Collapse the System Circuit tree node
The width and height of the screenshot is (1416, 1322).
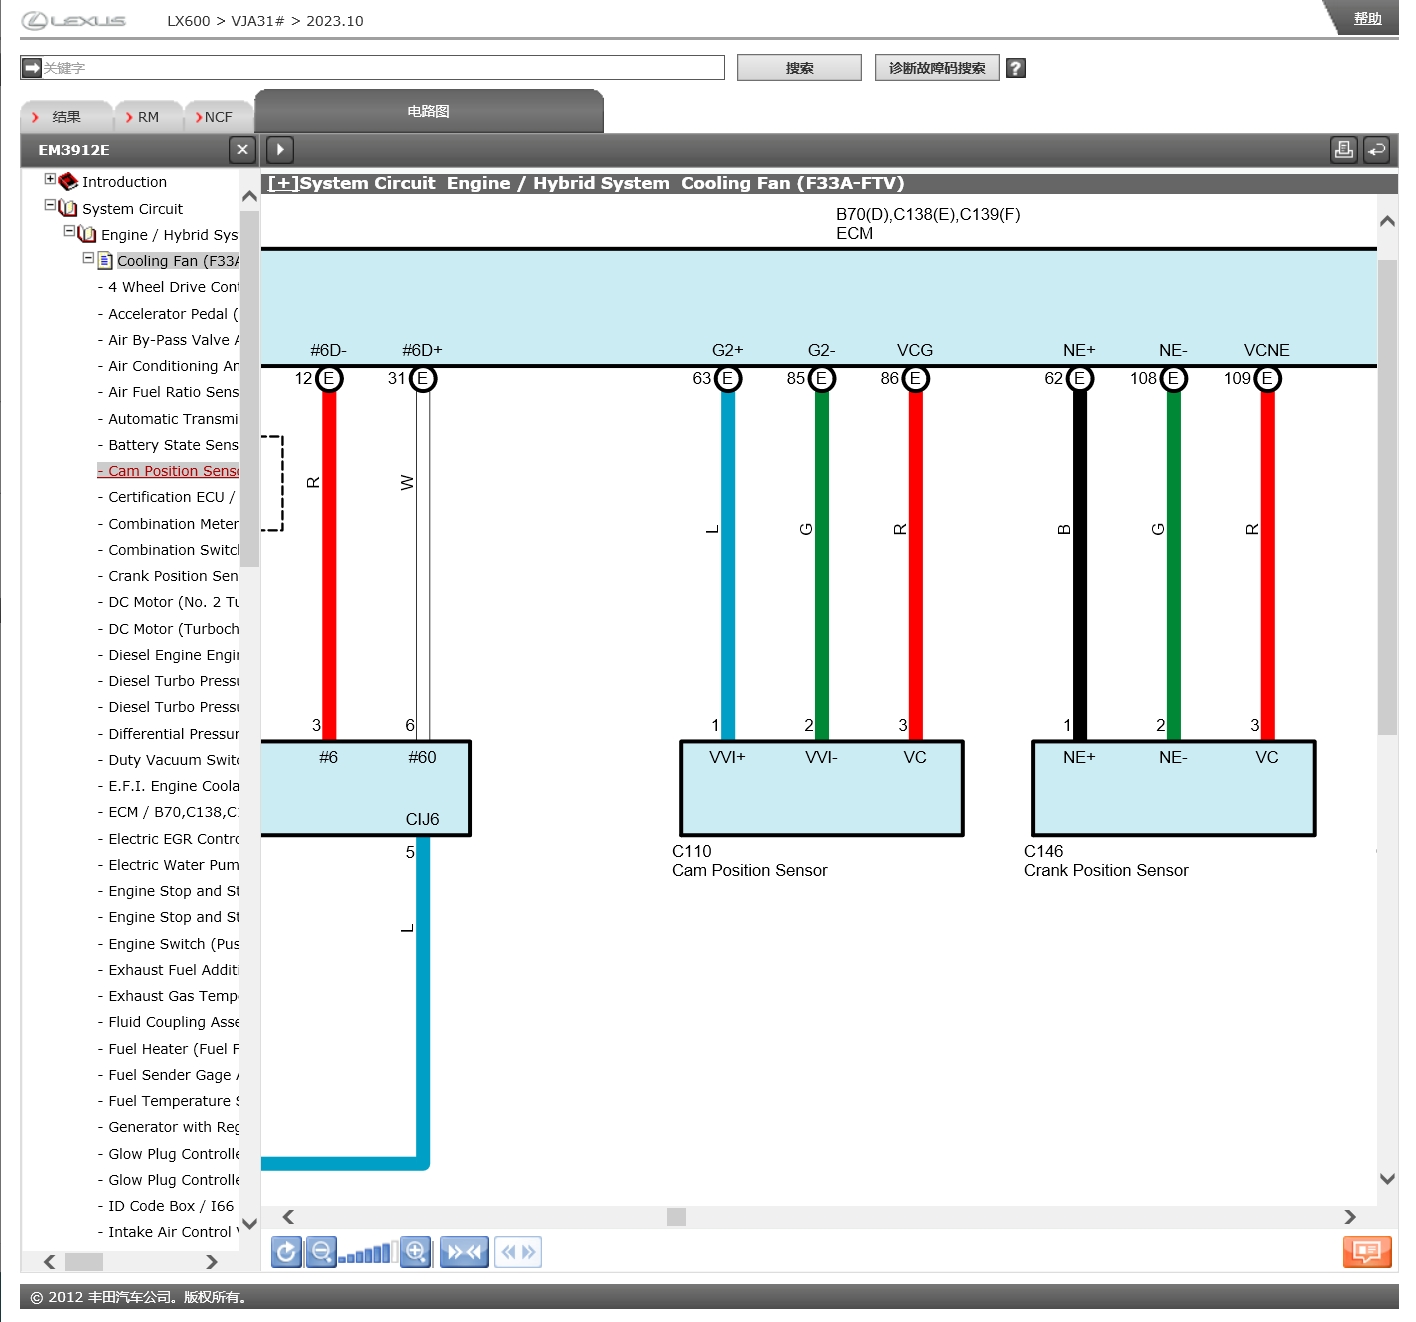pyautogui.click(x=50, y=206)
